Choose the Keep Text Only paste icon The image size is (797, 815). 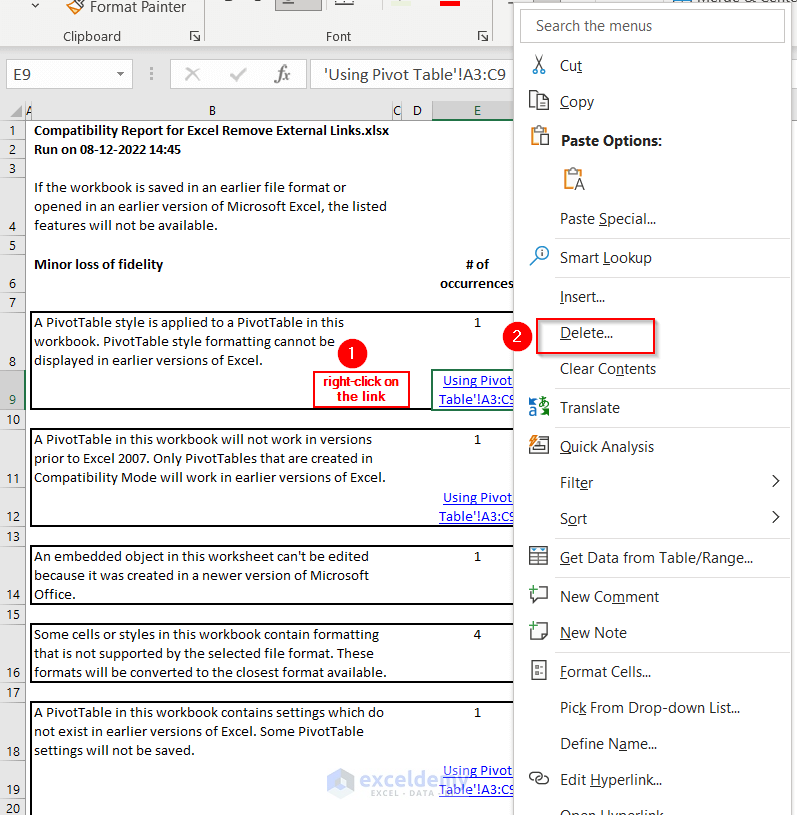pyautogui.click(x=574, y=179)
